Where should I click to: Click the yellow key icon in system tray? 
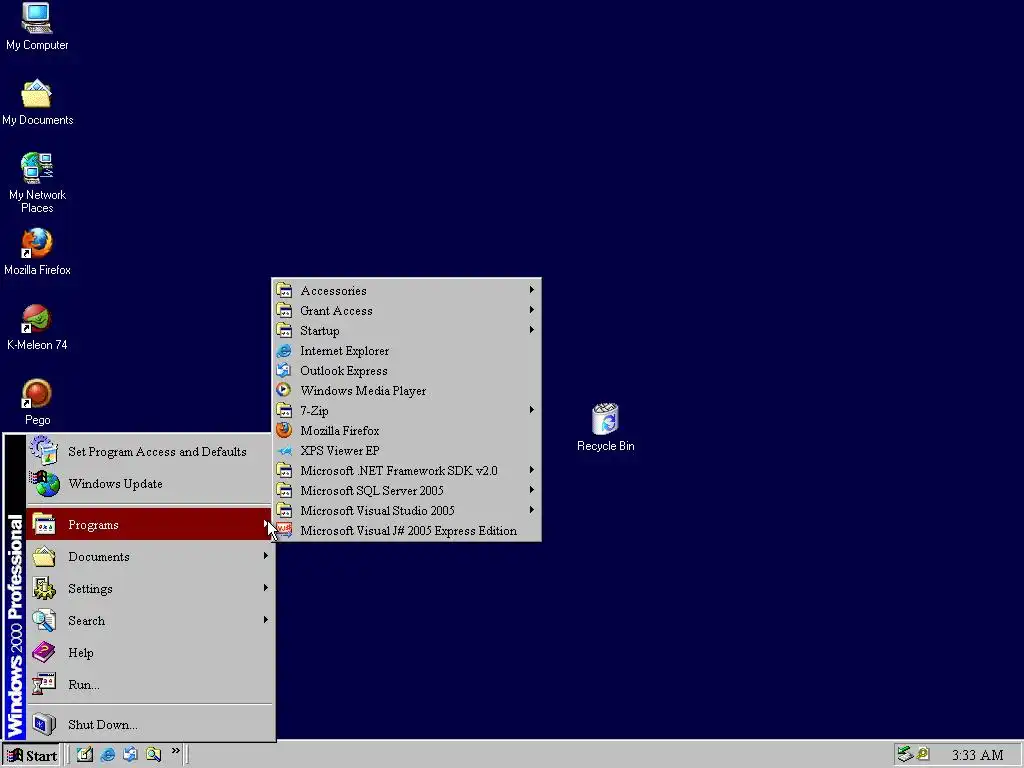click(x=923, y=754)
